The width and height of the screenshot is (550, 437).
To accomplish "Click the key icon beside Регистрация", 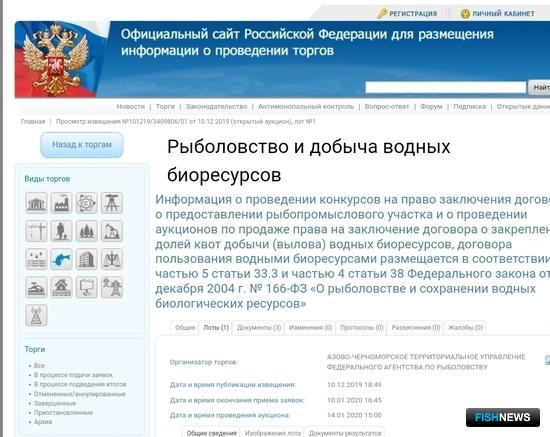I will 382,13.
